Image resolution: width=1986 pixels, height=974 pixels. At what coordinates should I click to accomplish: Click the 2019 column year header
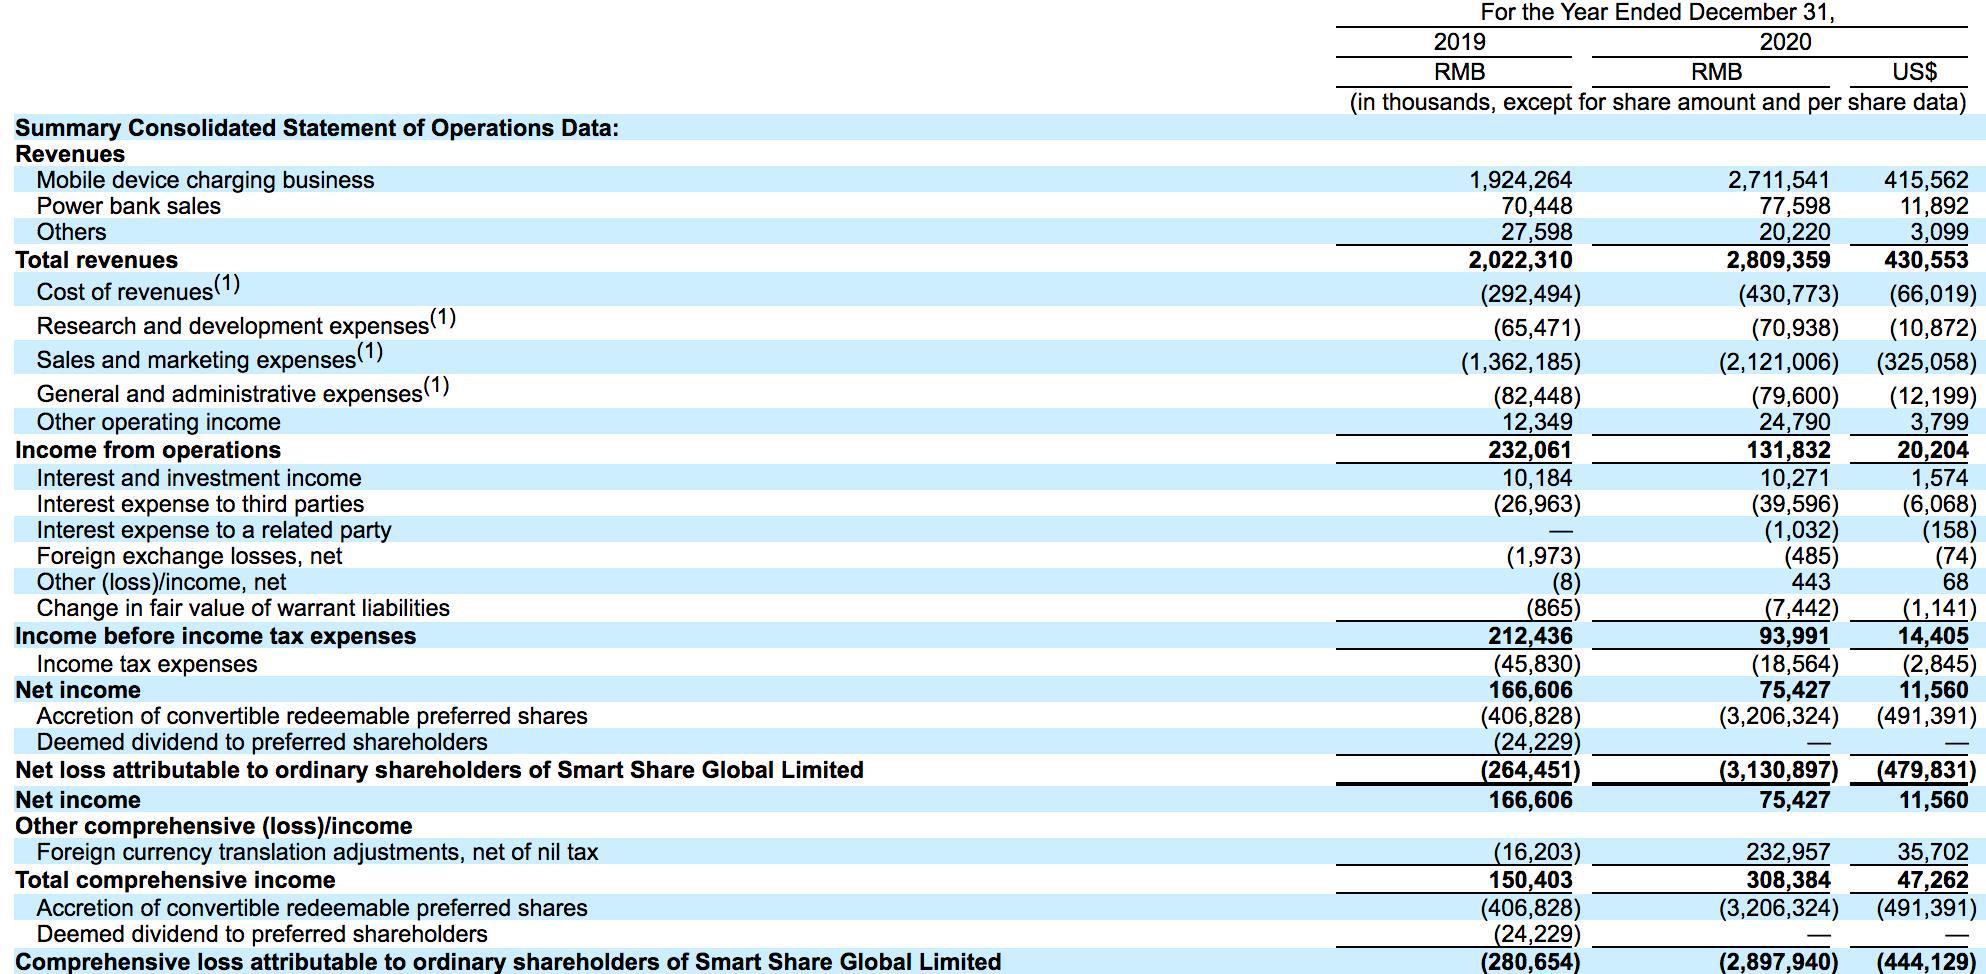click(x=1459, y=42)
